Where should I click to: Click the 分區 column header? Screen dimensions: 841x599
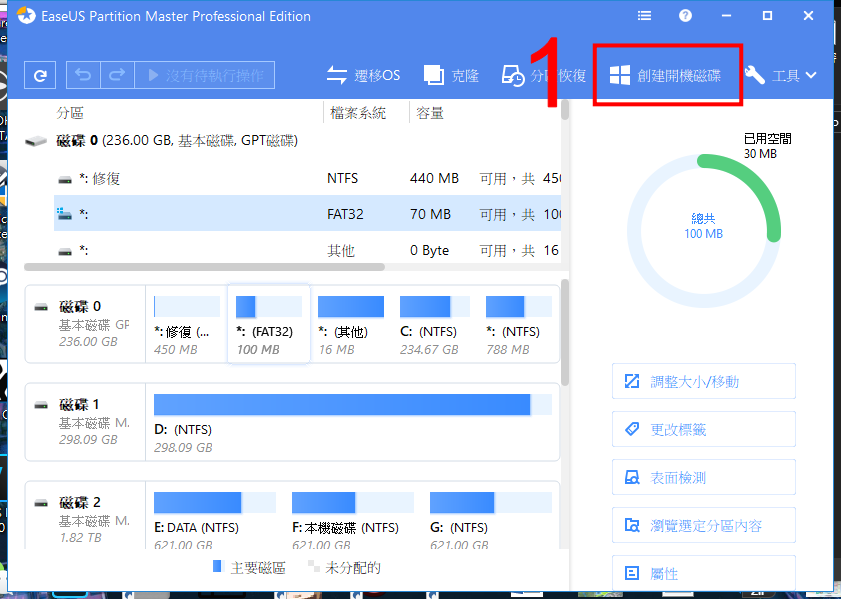tap(70, 113)
